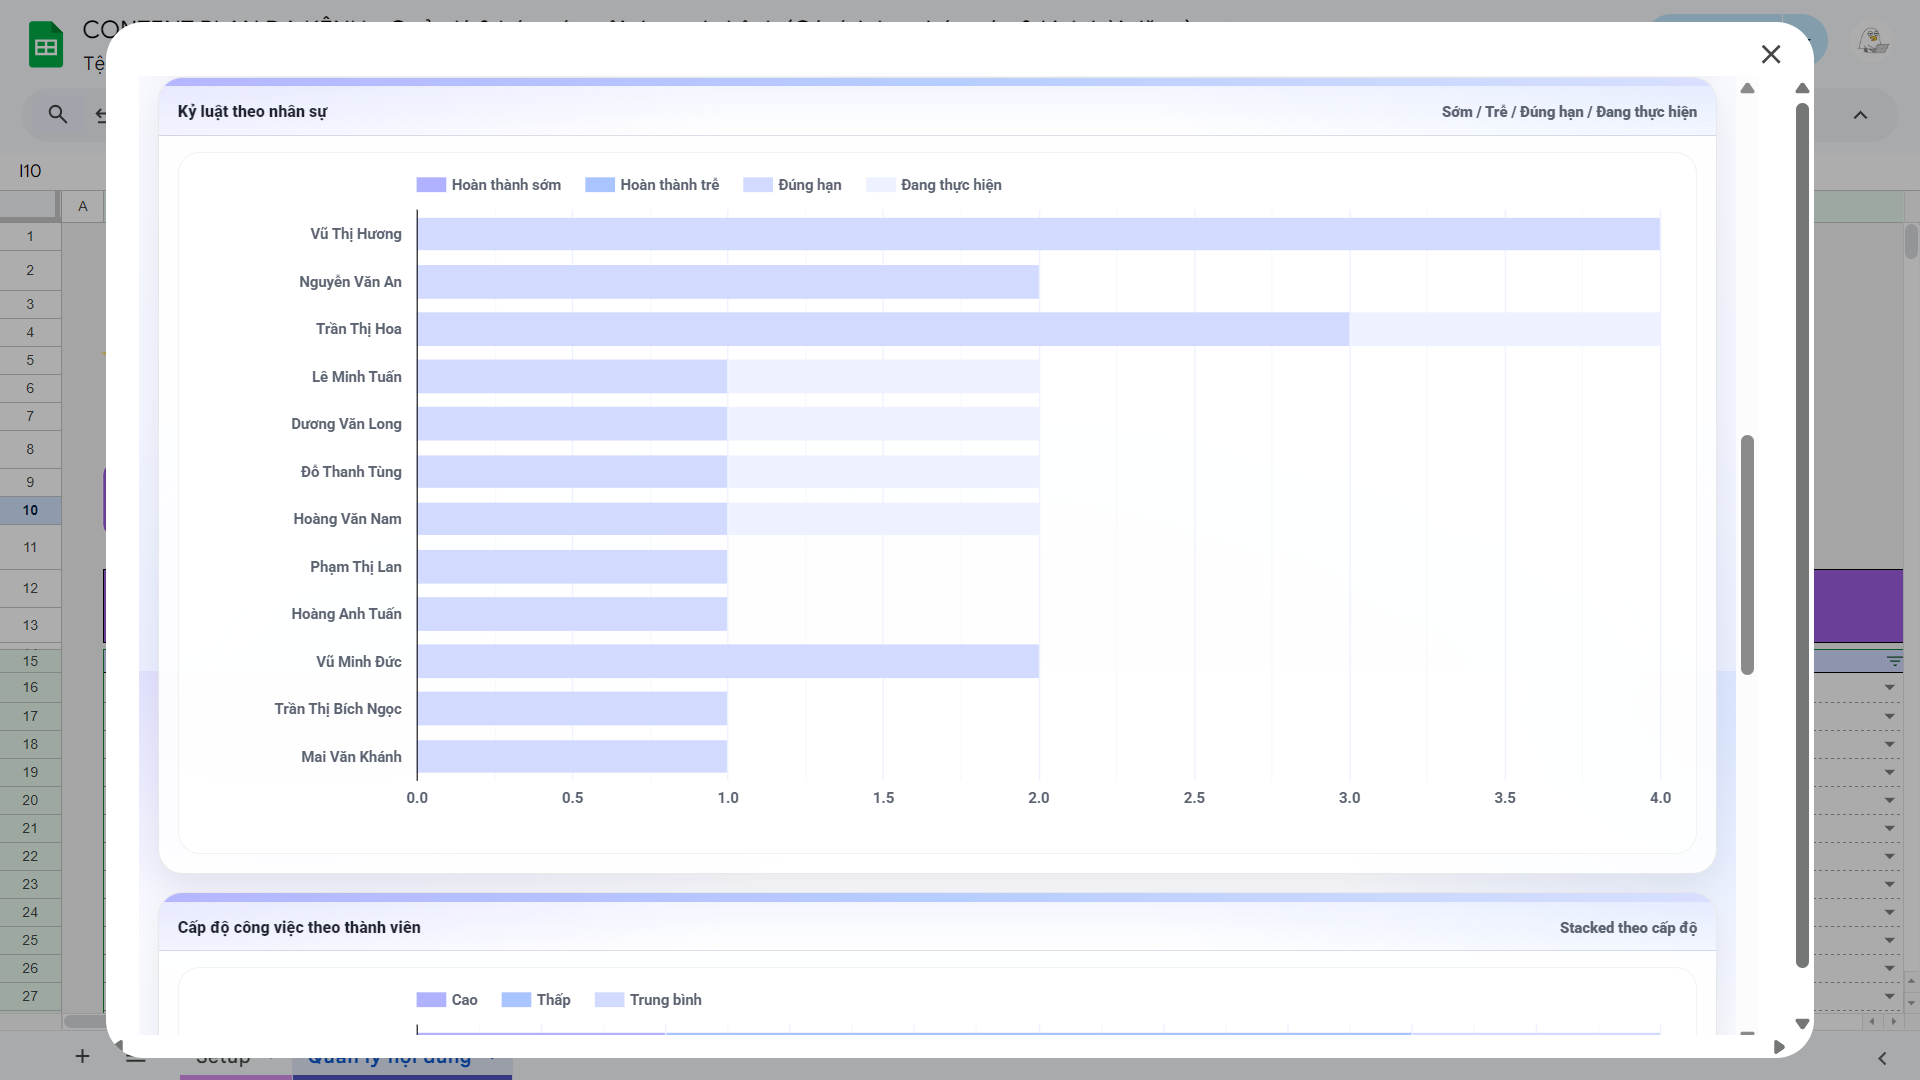The height and width of the screenshot is (1080, 1920).
Task: Click the Google Sheets home logo
Action: (x=46, y=45)
